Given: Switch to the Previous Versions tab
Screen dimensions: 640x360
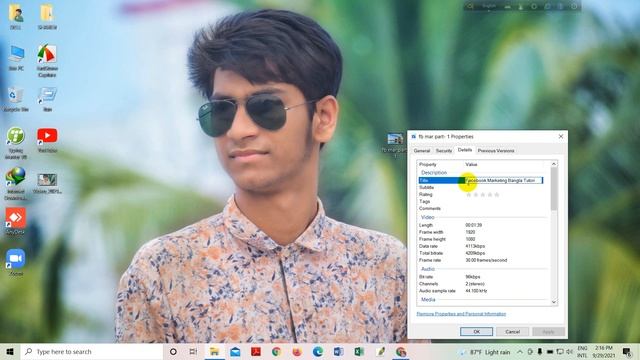Looking at the screenshot, I should point(496,151).
